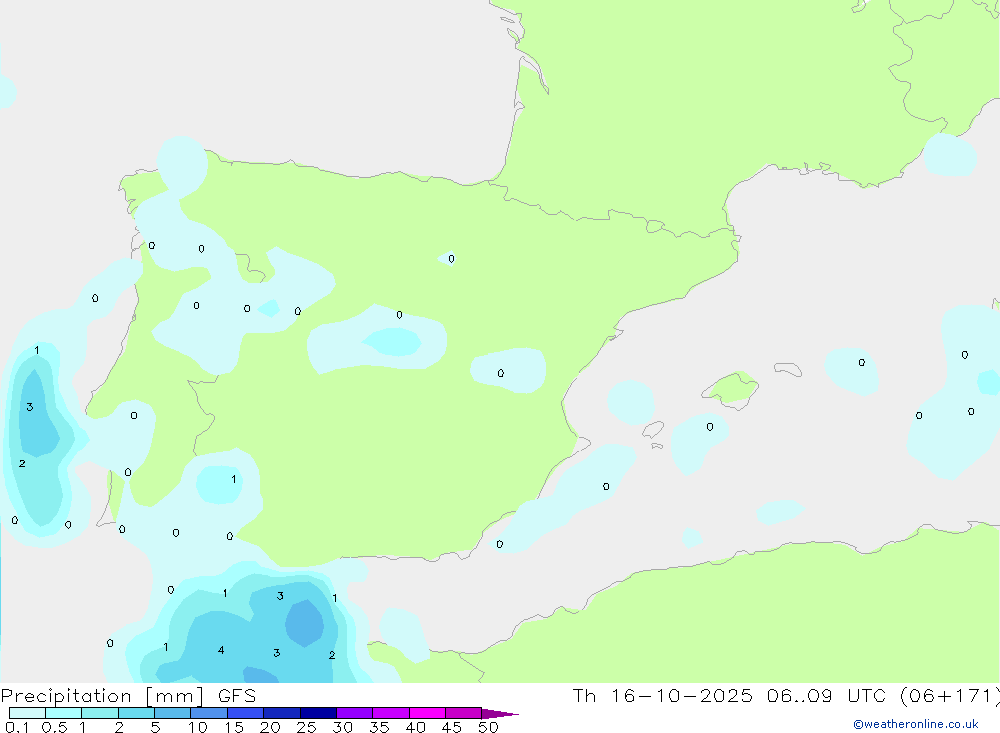The width and height of the screenshot is (1000, 733).
Task: Click the 1–2 mm legend color swatch
Action: point(100,713)
